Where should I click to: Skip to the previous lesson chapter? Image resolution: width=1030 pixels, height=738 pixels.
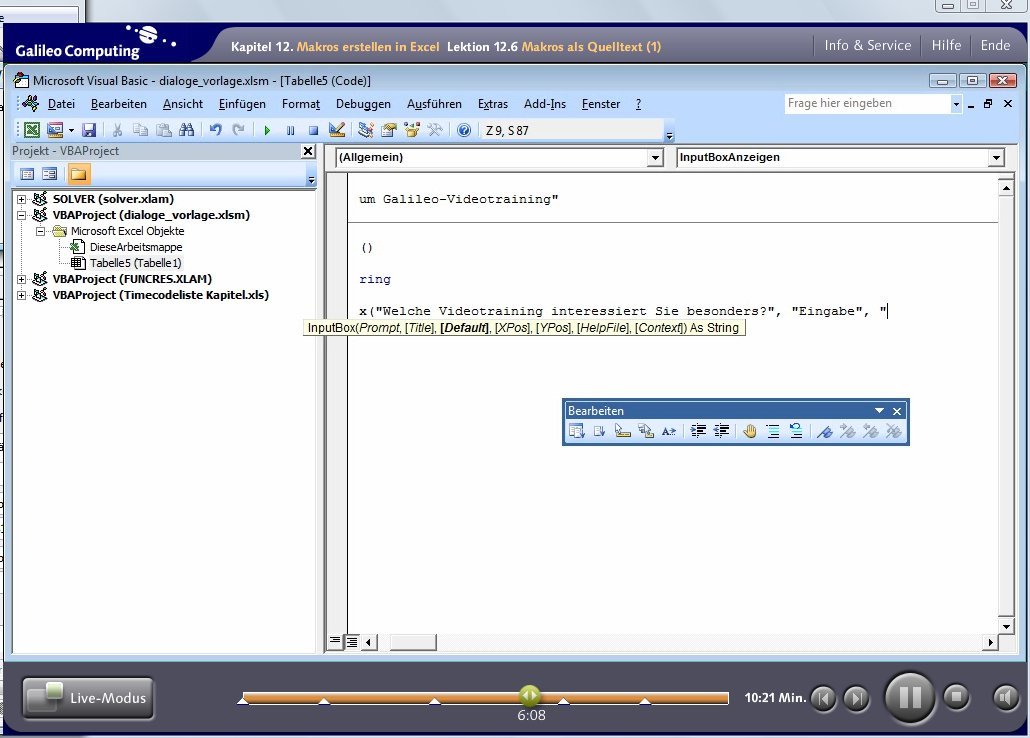[x=823, y=698]
